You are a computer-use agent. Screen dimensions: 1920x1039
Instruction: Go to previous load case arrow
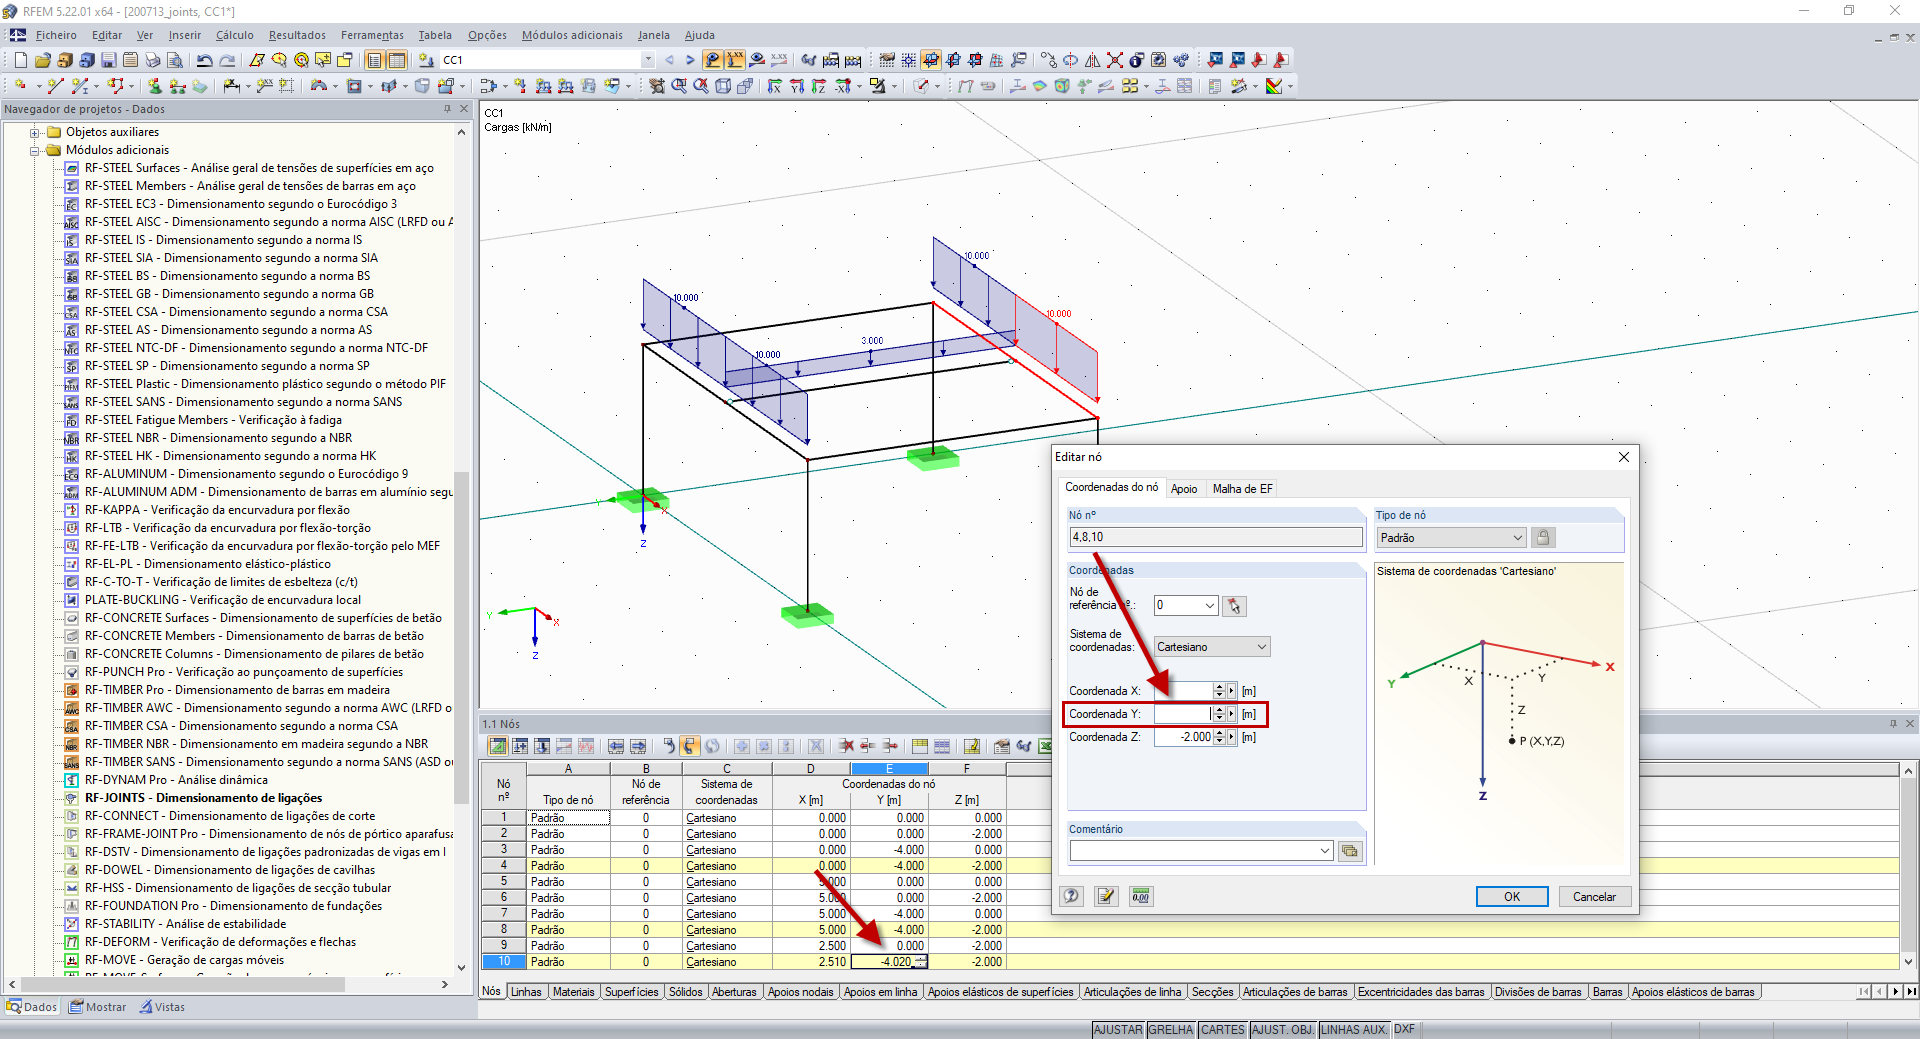[x=669, y=60]
